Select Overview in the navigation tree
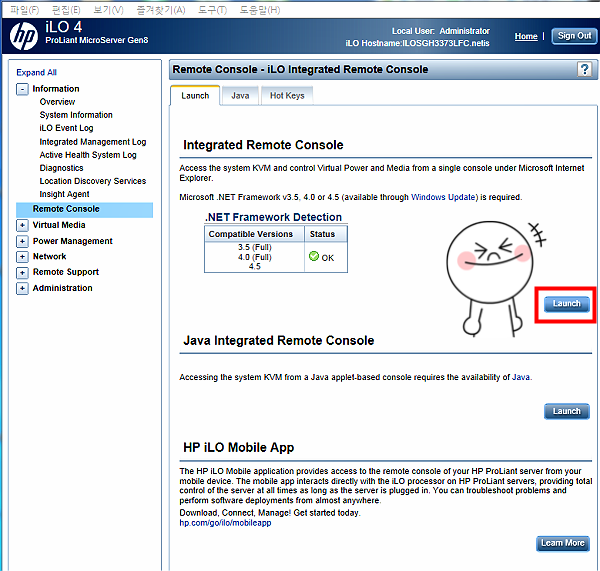Screen dimensions: 600x571 57,102
